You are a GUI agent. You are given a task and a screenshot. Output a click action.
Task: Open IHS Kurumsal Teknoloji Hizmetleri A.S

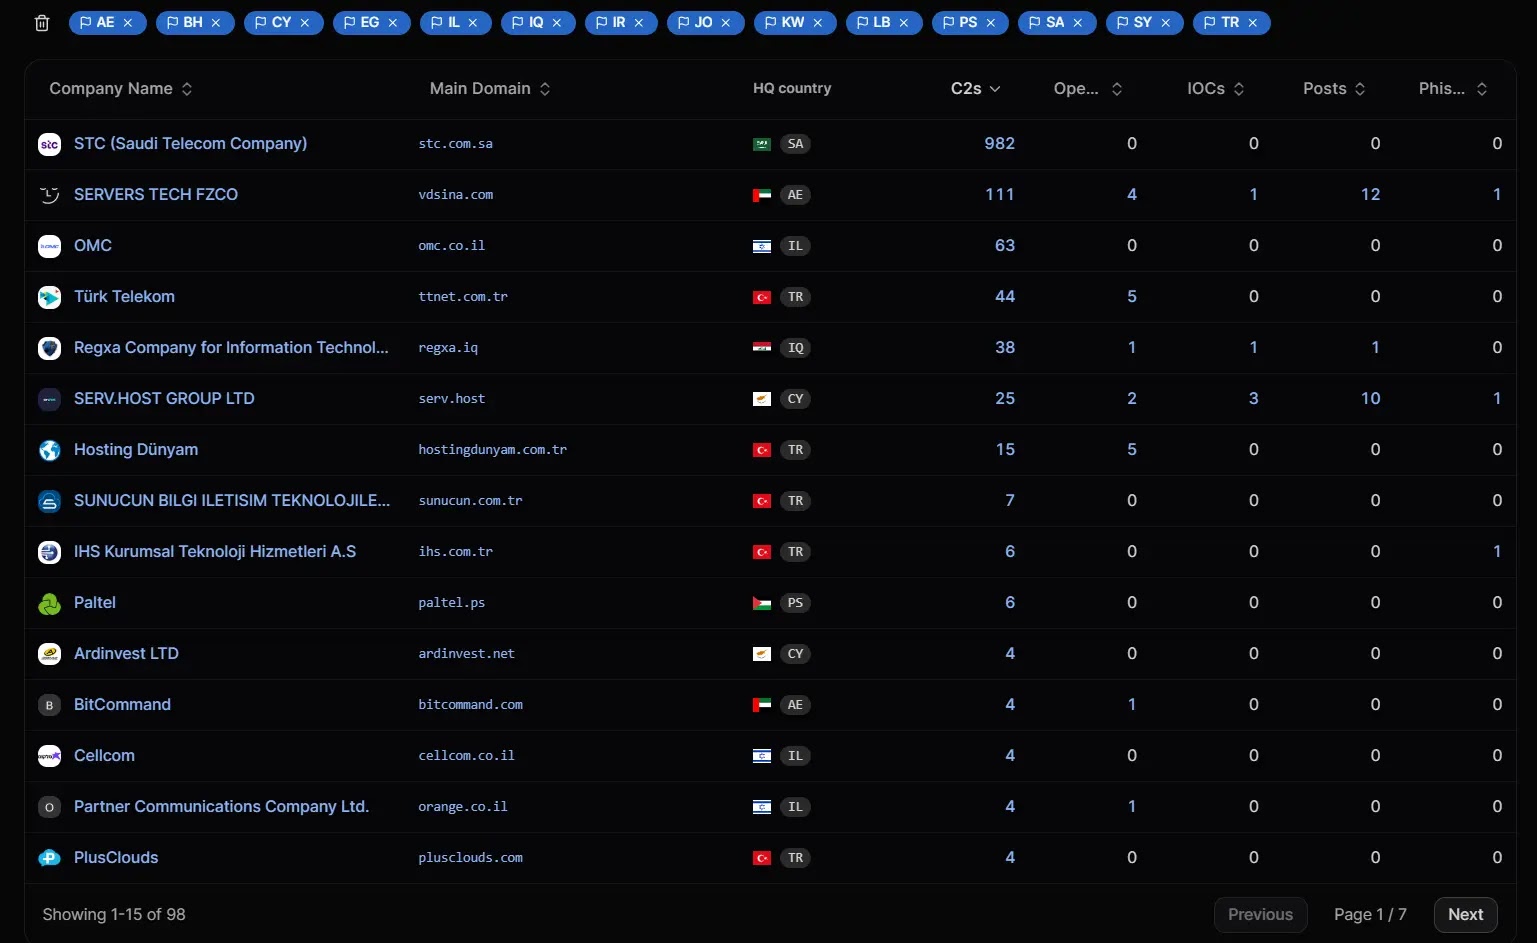(x=215, y=552)
